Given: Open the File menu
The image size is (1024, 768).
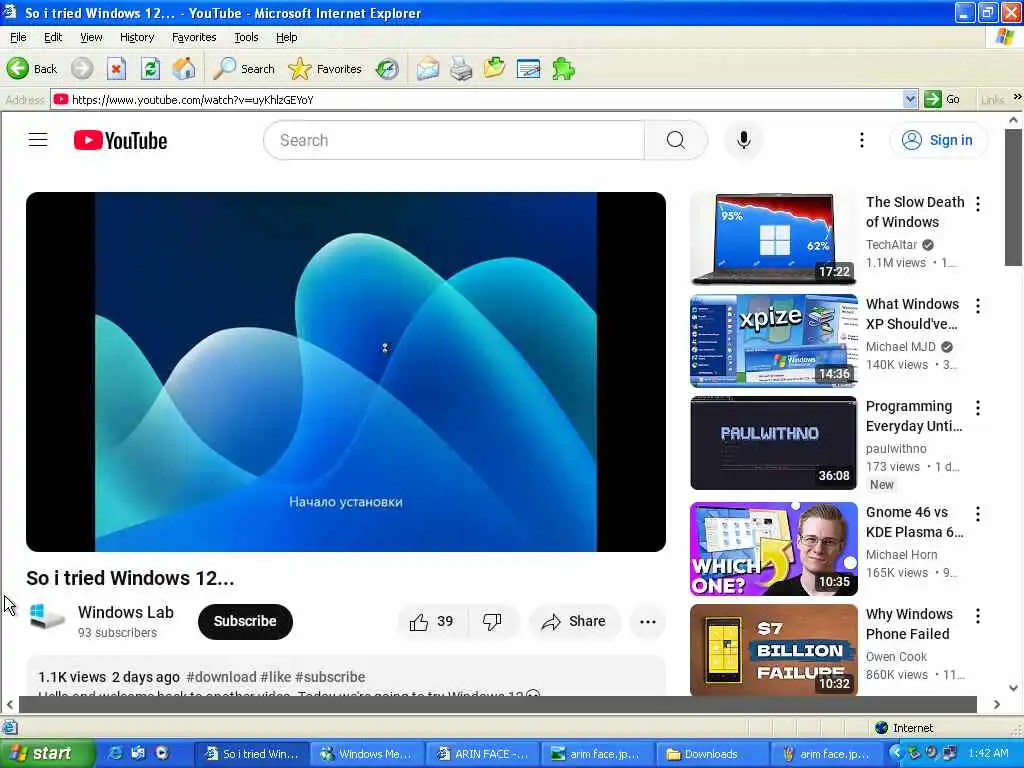Looking at the screenshot, I should [x=18, y=37].
